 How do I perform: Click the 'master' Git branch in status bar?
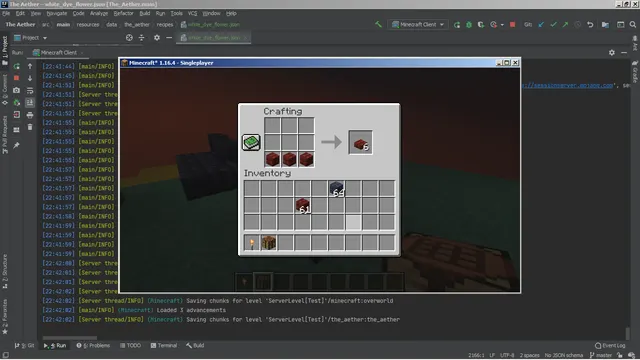click(x=600, y=355)
